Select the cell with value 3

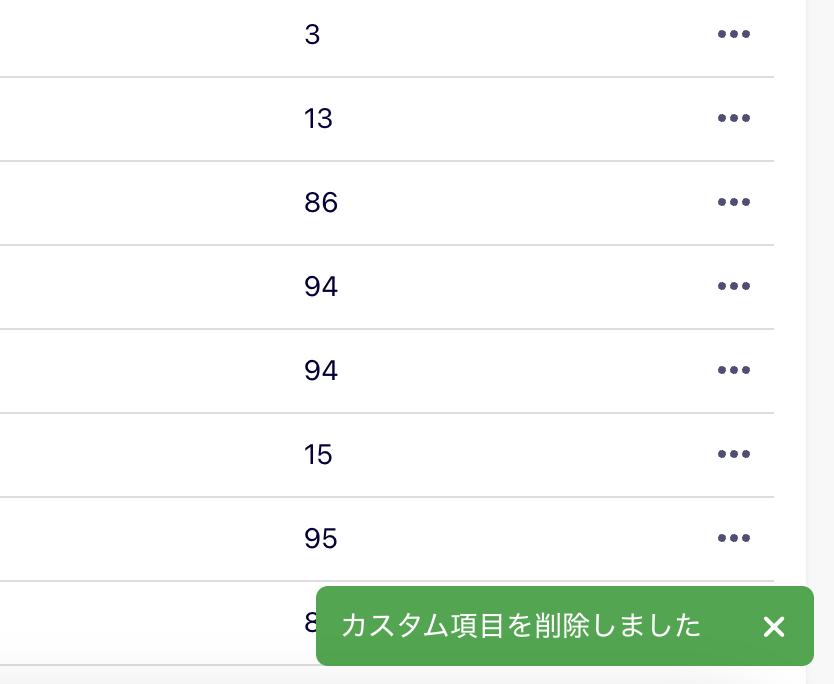[312, 34]
